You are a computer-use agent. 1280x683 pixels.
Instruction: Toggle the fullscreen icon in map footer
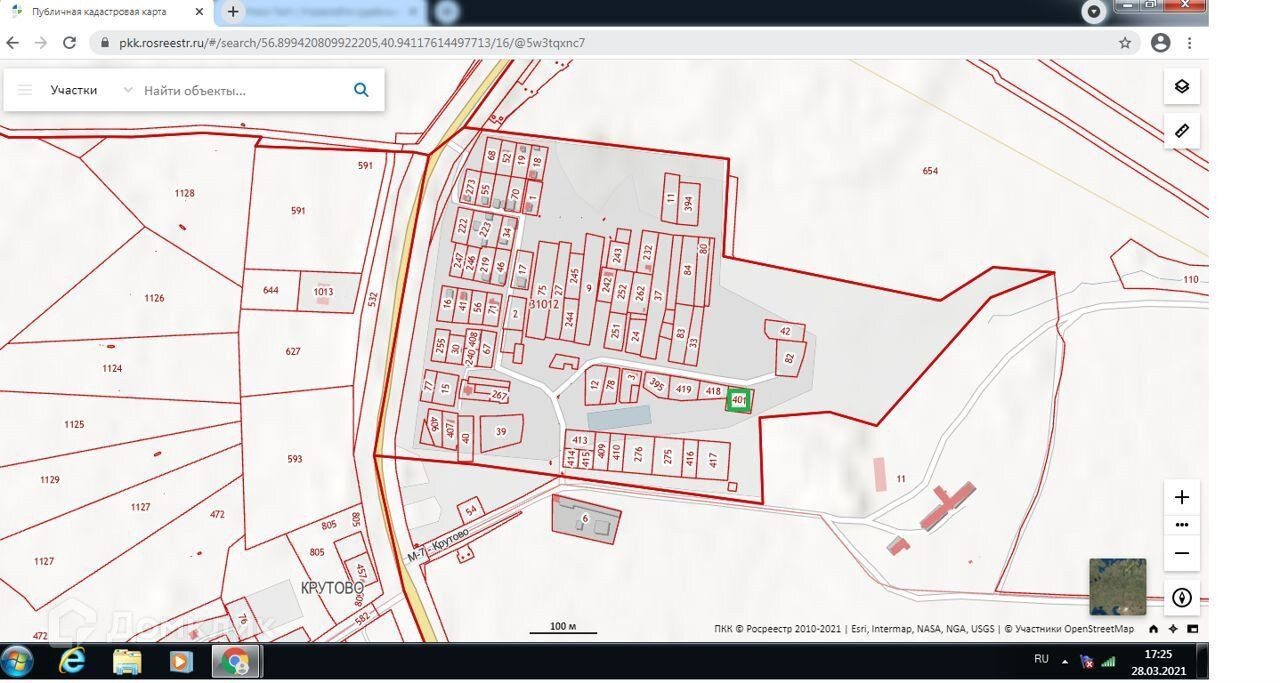(x=1192, y=629)
